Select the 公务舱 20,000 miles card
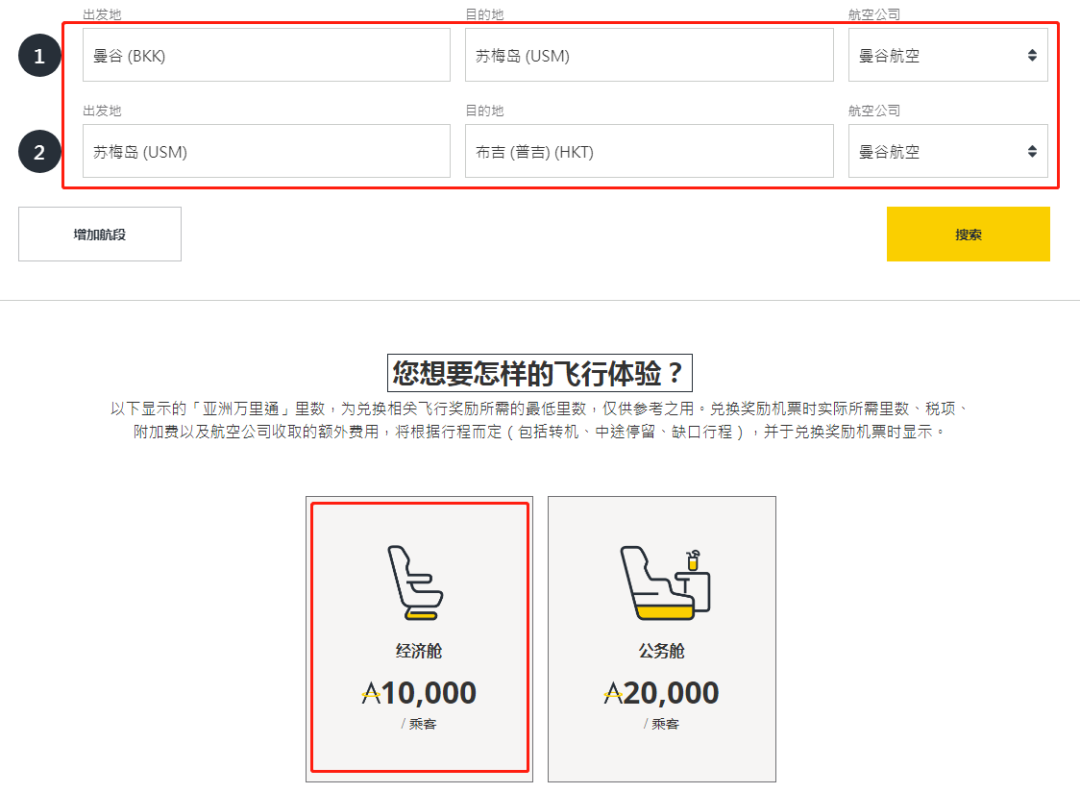Viewport: 1080px width, 793px height. click(662, 638)
